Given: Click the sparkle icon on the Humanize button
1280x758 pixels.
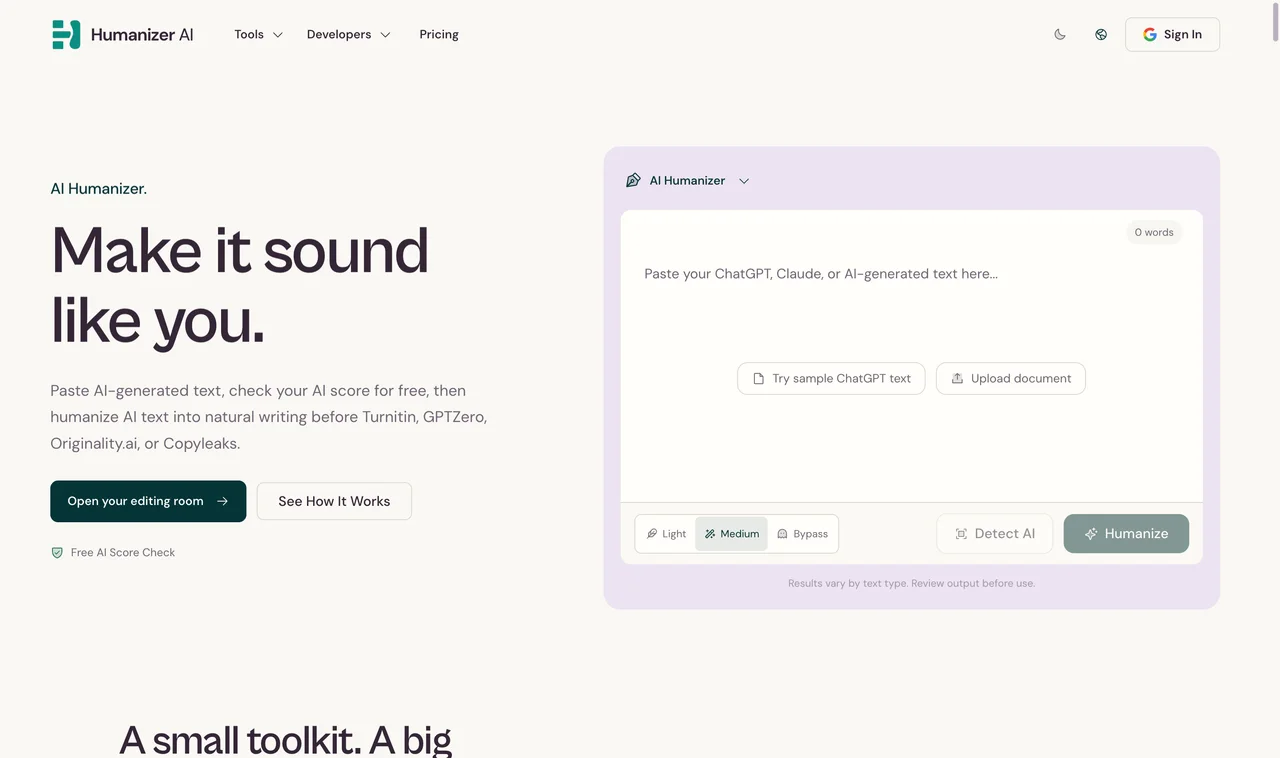Looking at the screenshot, I should point(1091,534).
